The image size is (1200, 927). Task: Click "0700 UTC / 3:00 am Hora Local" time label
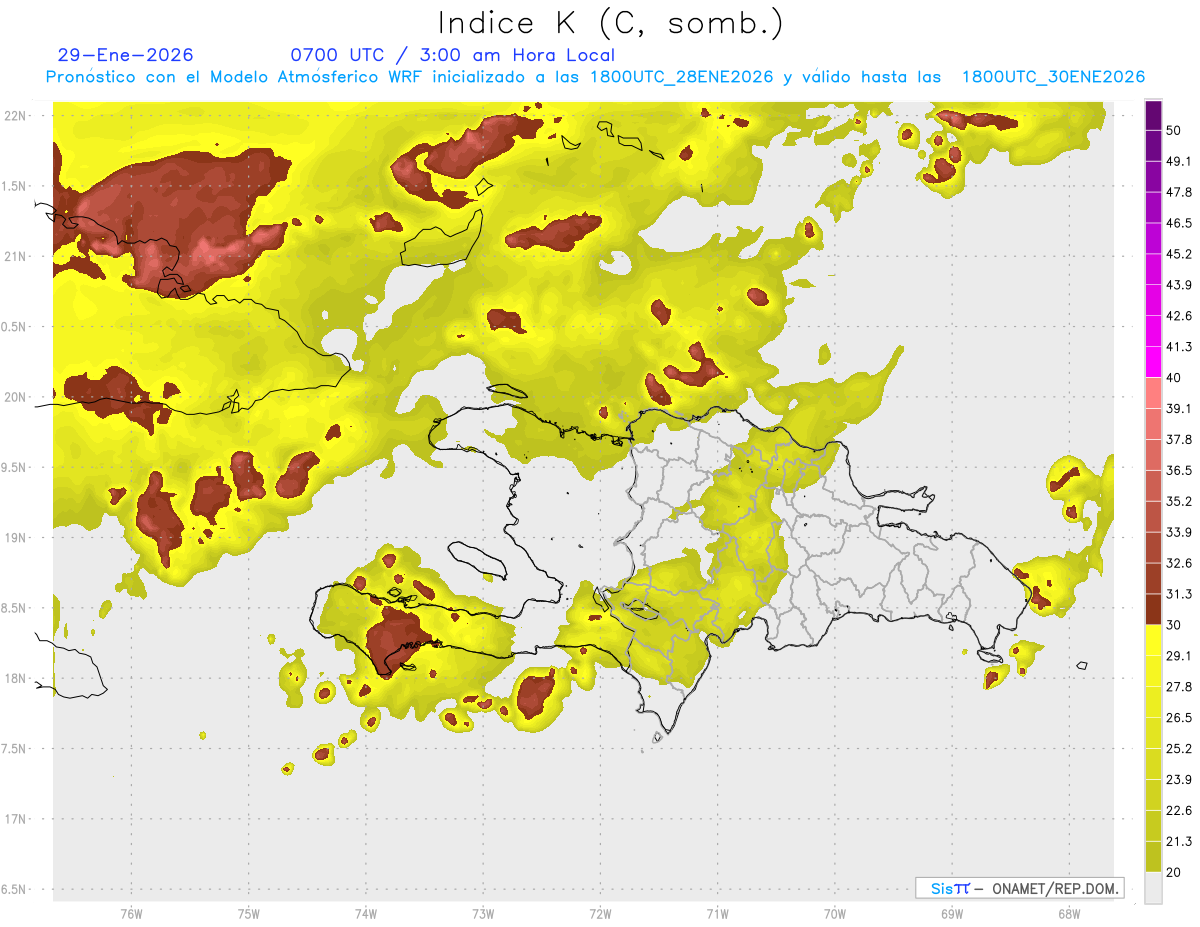click(x=452, y=55)
